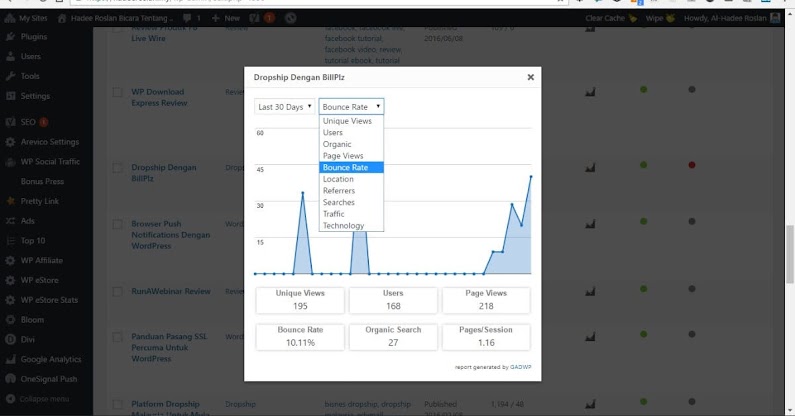Open Arevico Settings in sidebar

pos(49,142)
